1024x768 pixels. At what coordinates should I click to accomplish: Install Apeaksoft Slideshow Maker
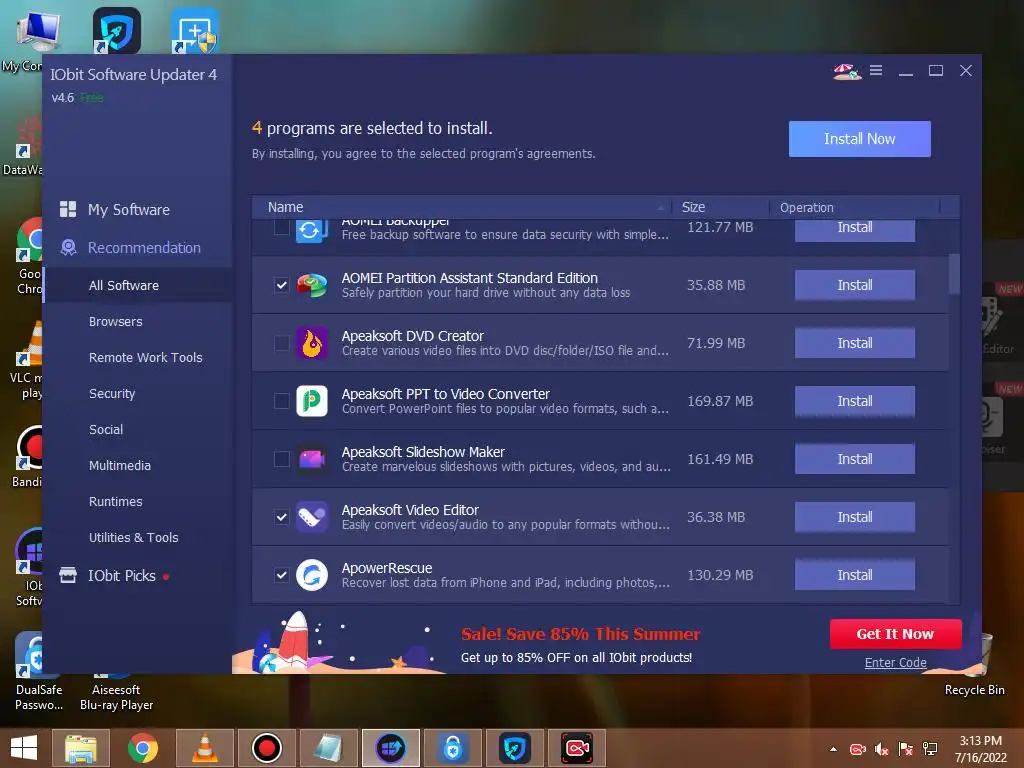pyautogui.click(x=854, y=459)
